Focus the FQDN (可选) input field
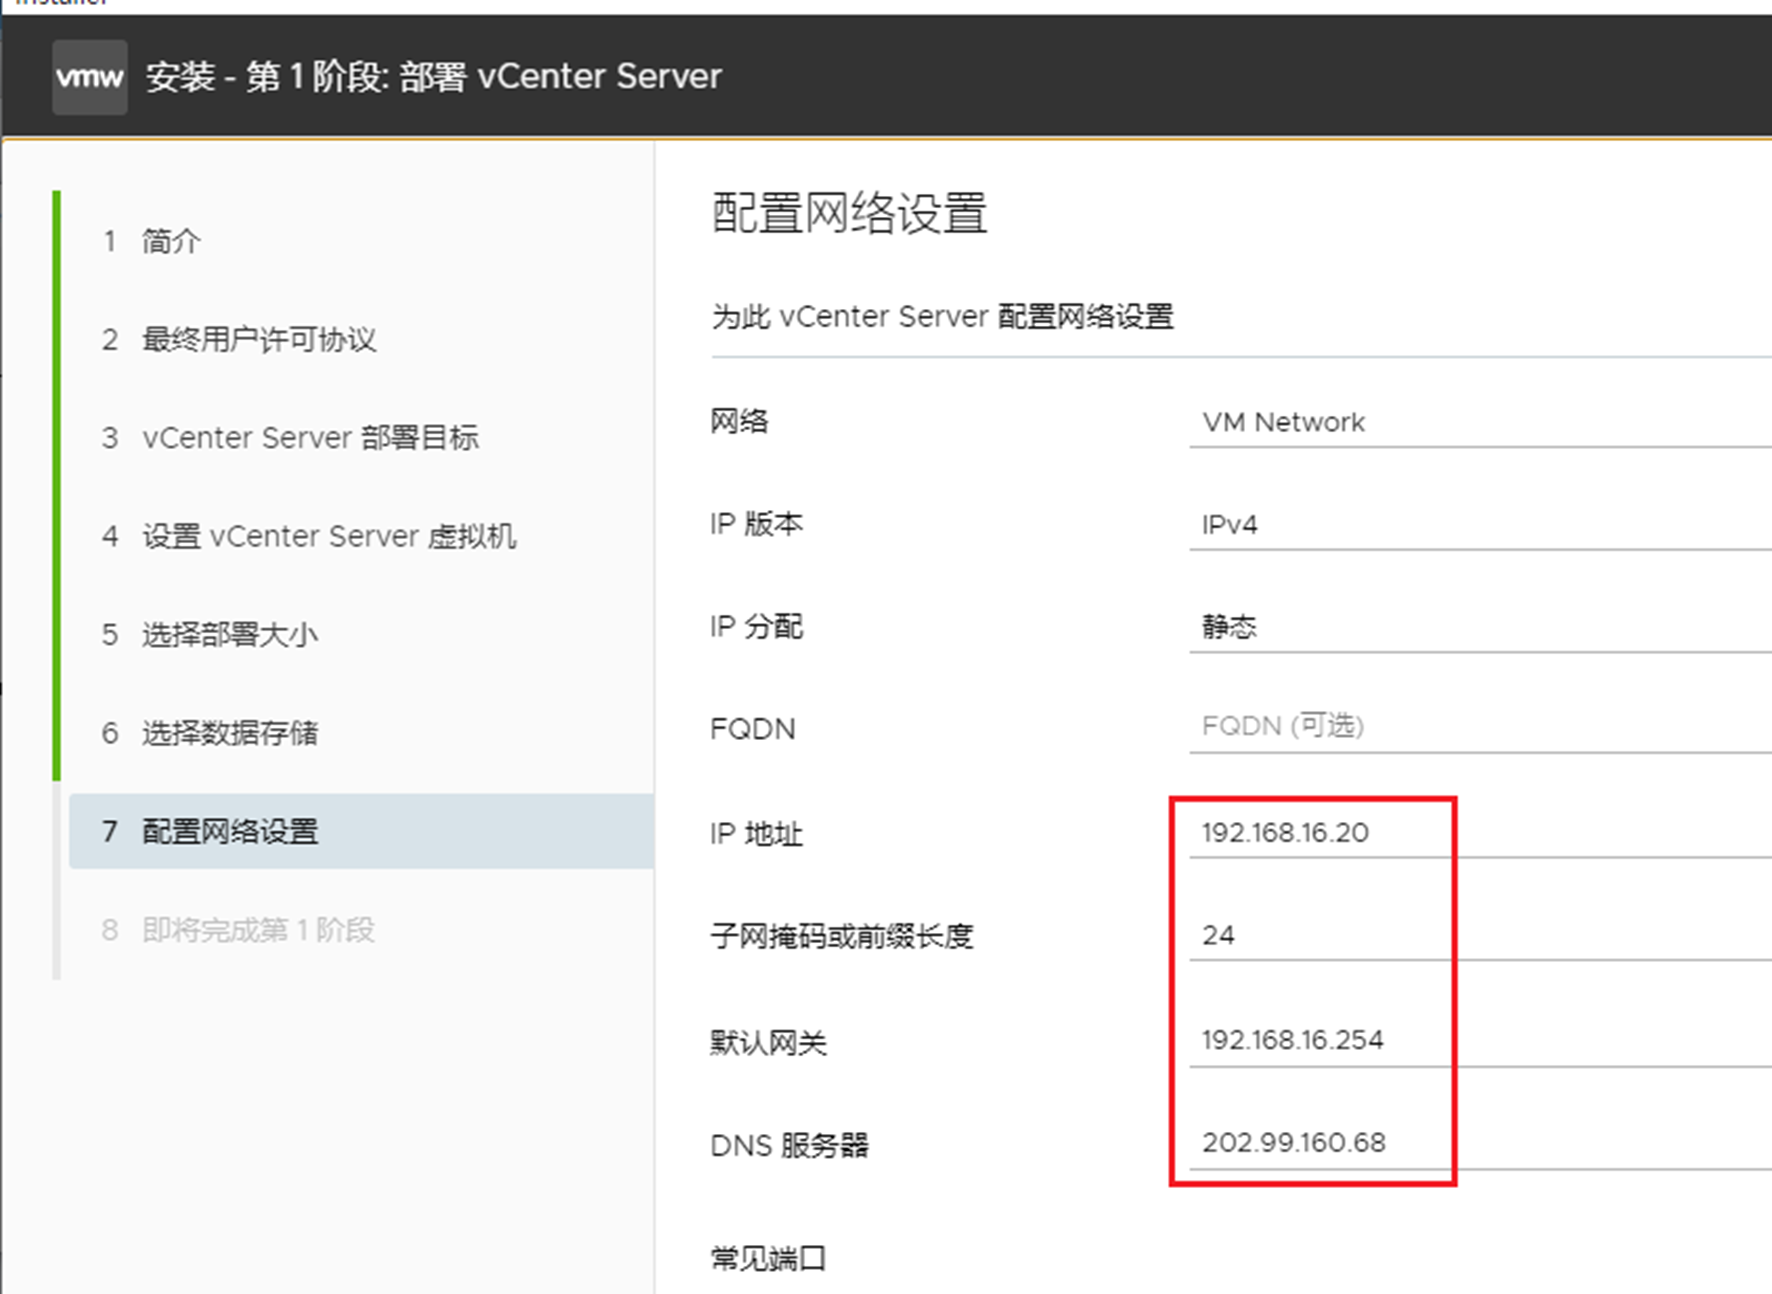Screen dimensions: 1772x1294 [1480, 727]
